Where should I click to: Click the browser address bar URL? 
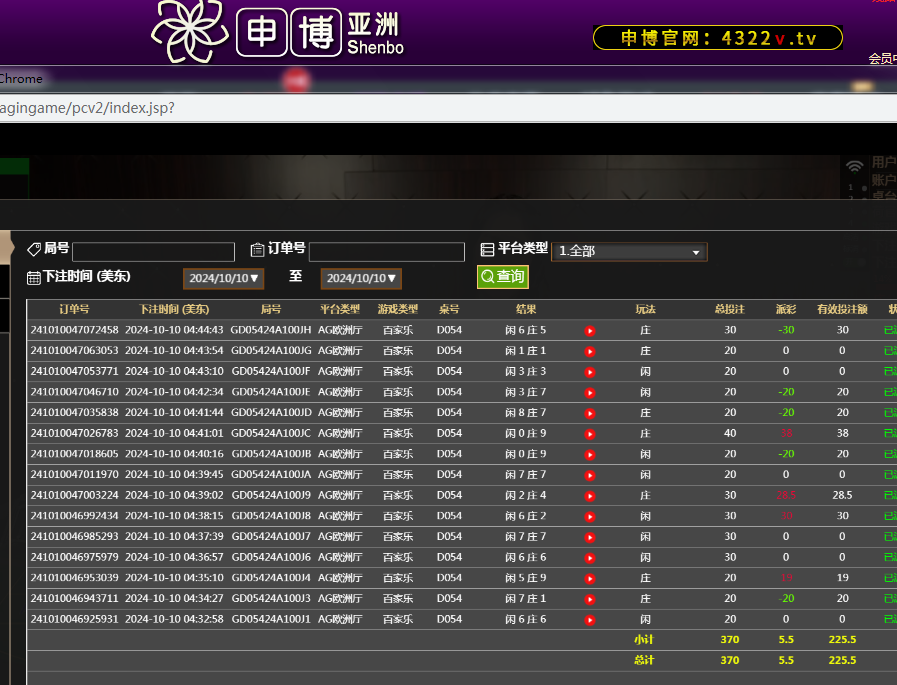[x=88, y=108]
